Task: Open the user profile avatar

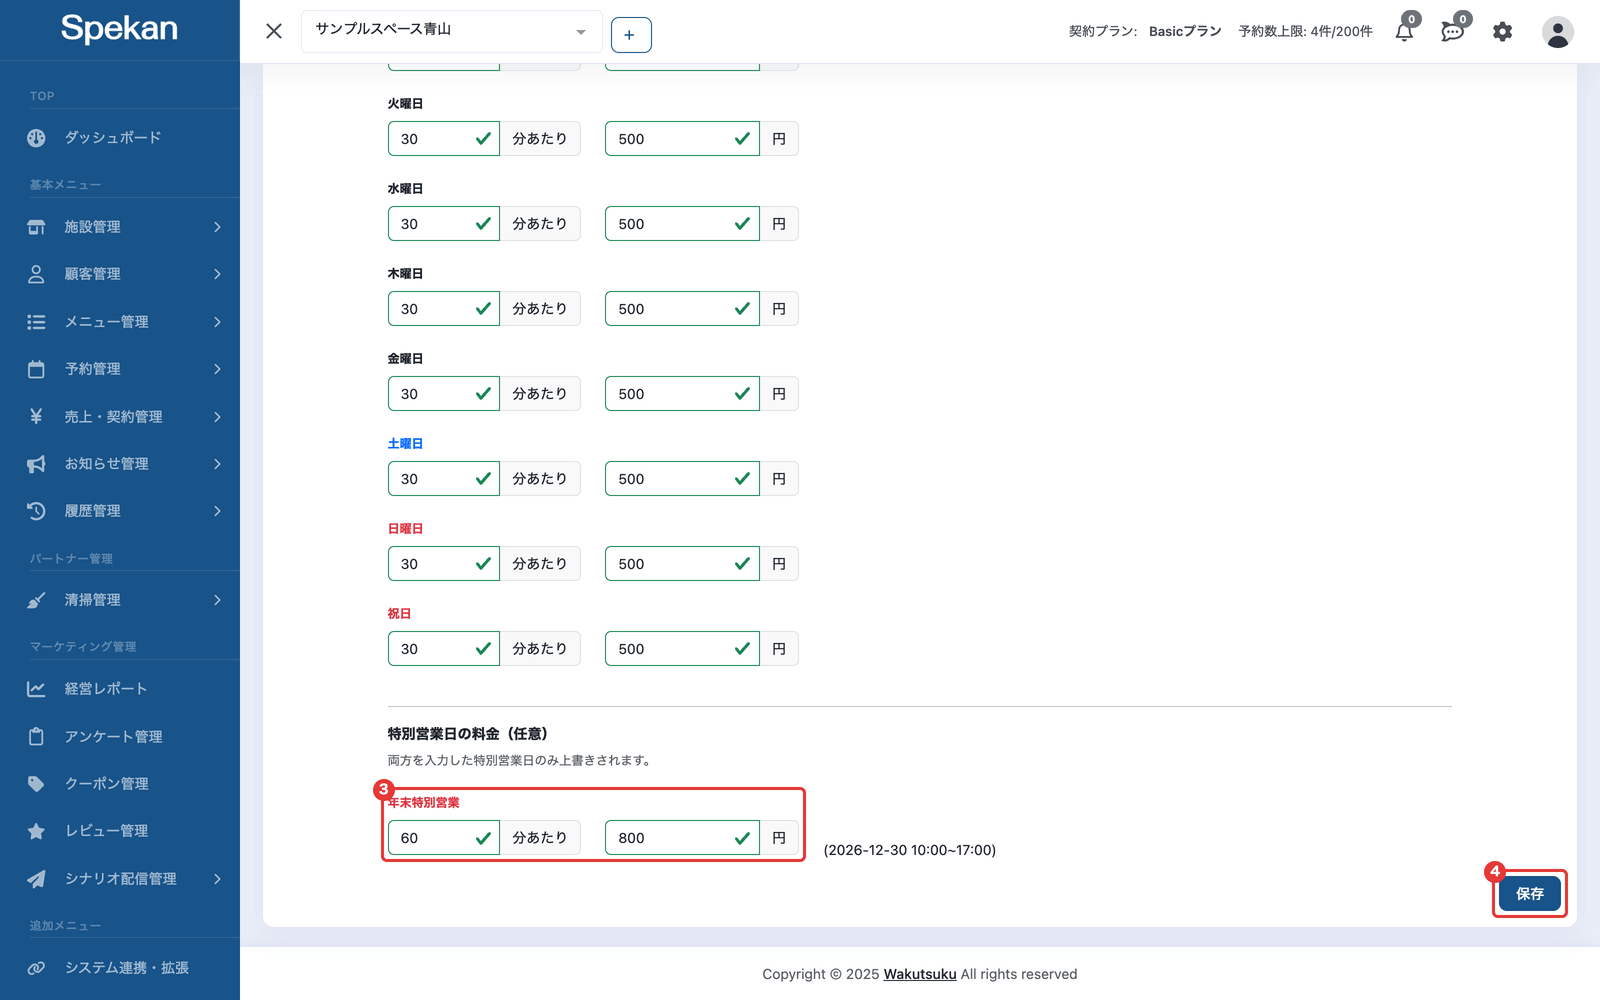Action: (x=1557, y=32)
